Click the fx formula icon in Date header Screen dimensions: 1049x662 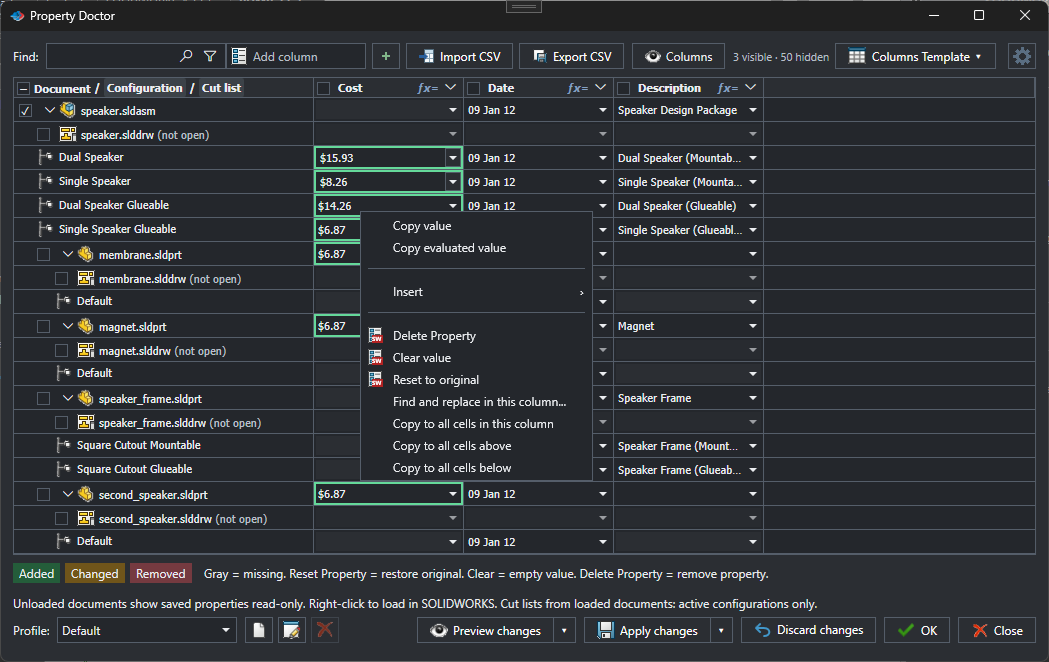tap(577, 88)
